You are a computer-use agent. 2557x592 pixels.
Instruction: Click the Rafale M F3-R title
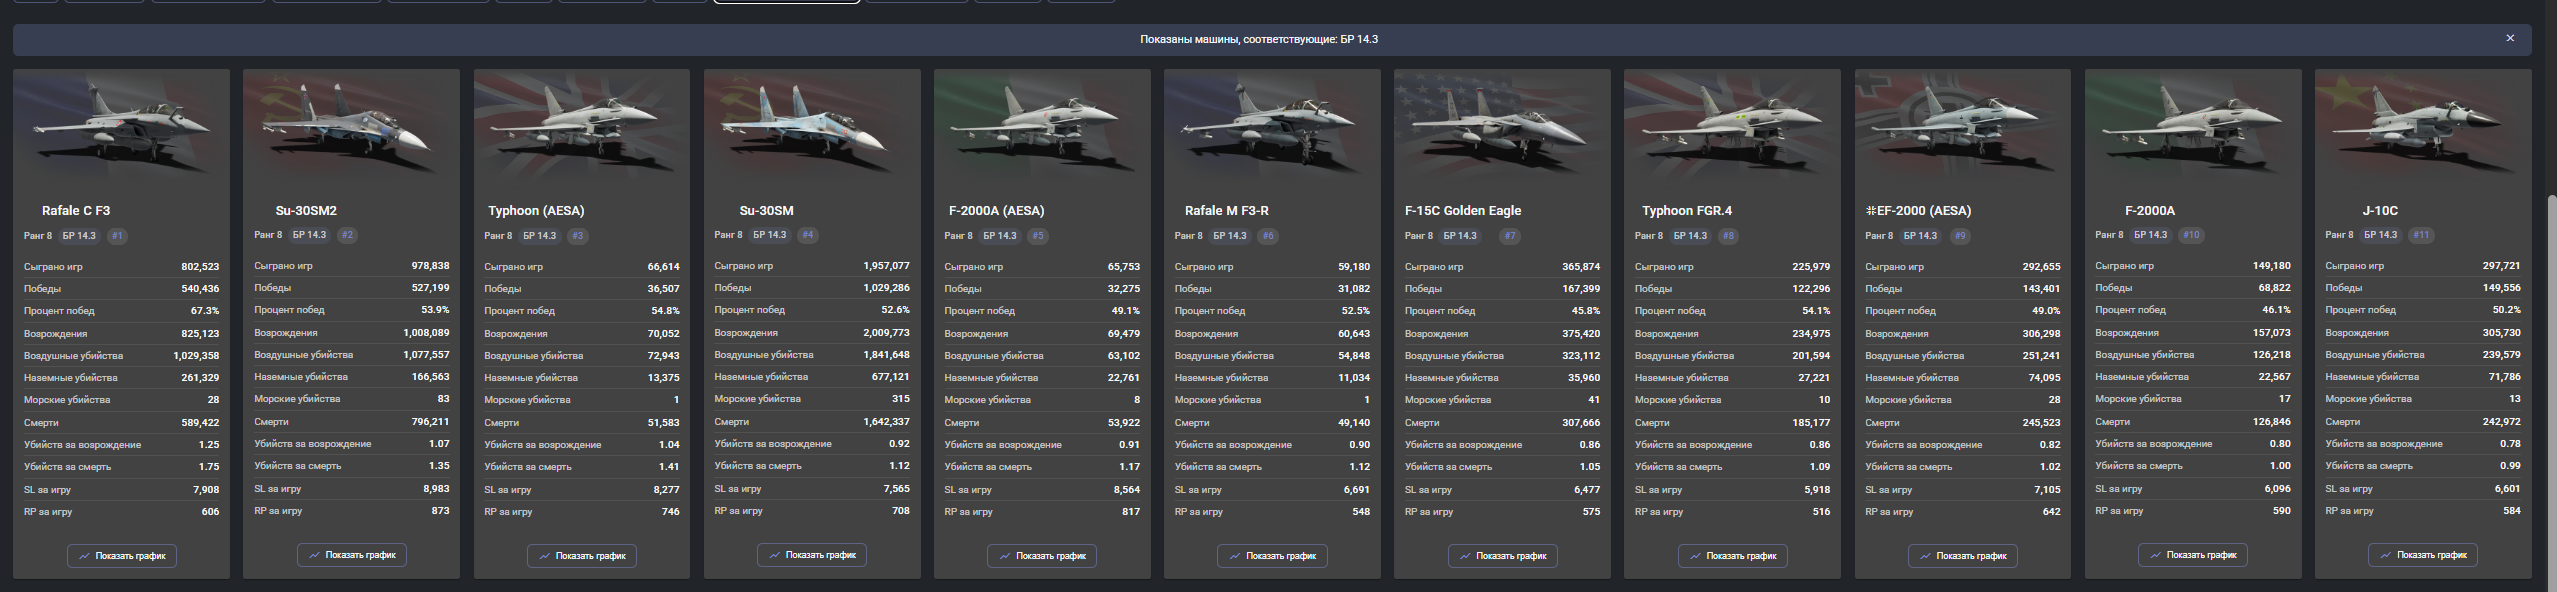[1227, 211]
